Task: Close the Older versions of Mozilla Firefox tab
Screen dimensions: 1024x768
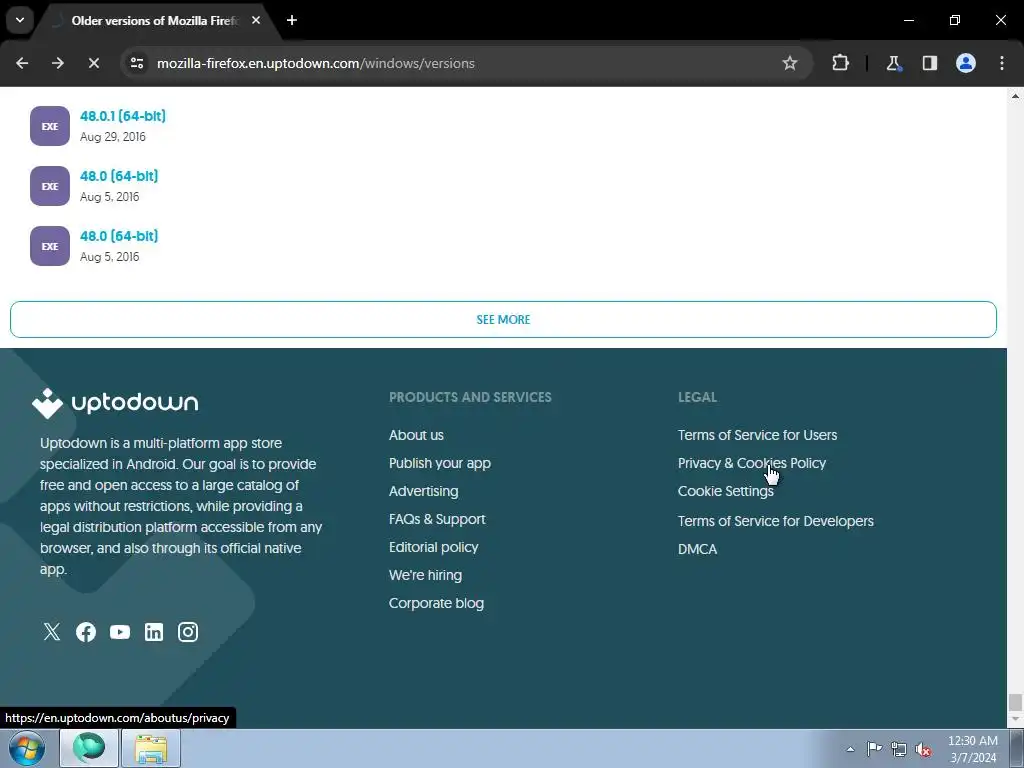Action: click(x=256, y=20)
